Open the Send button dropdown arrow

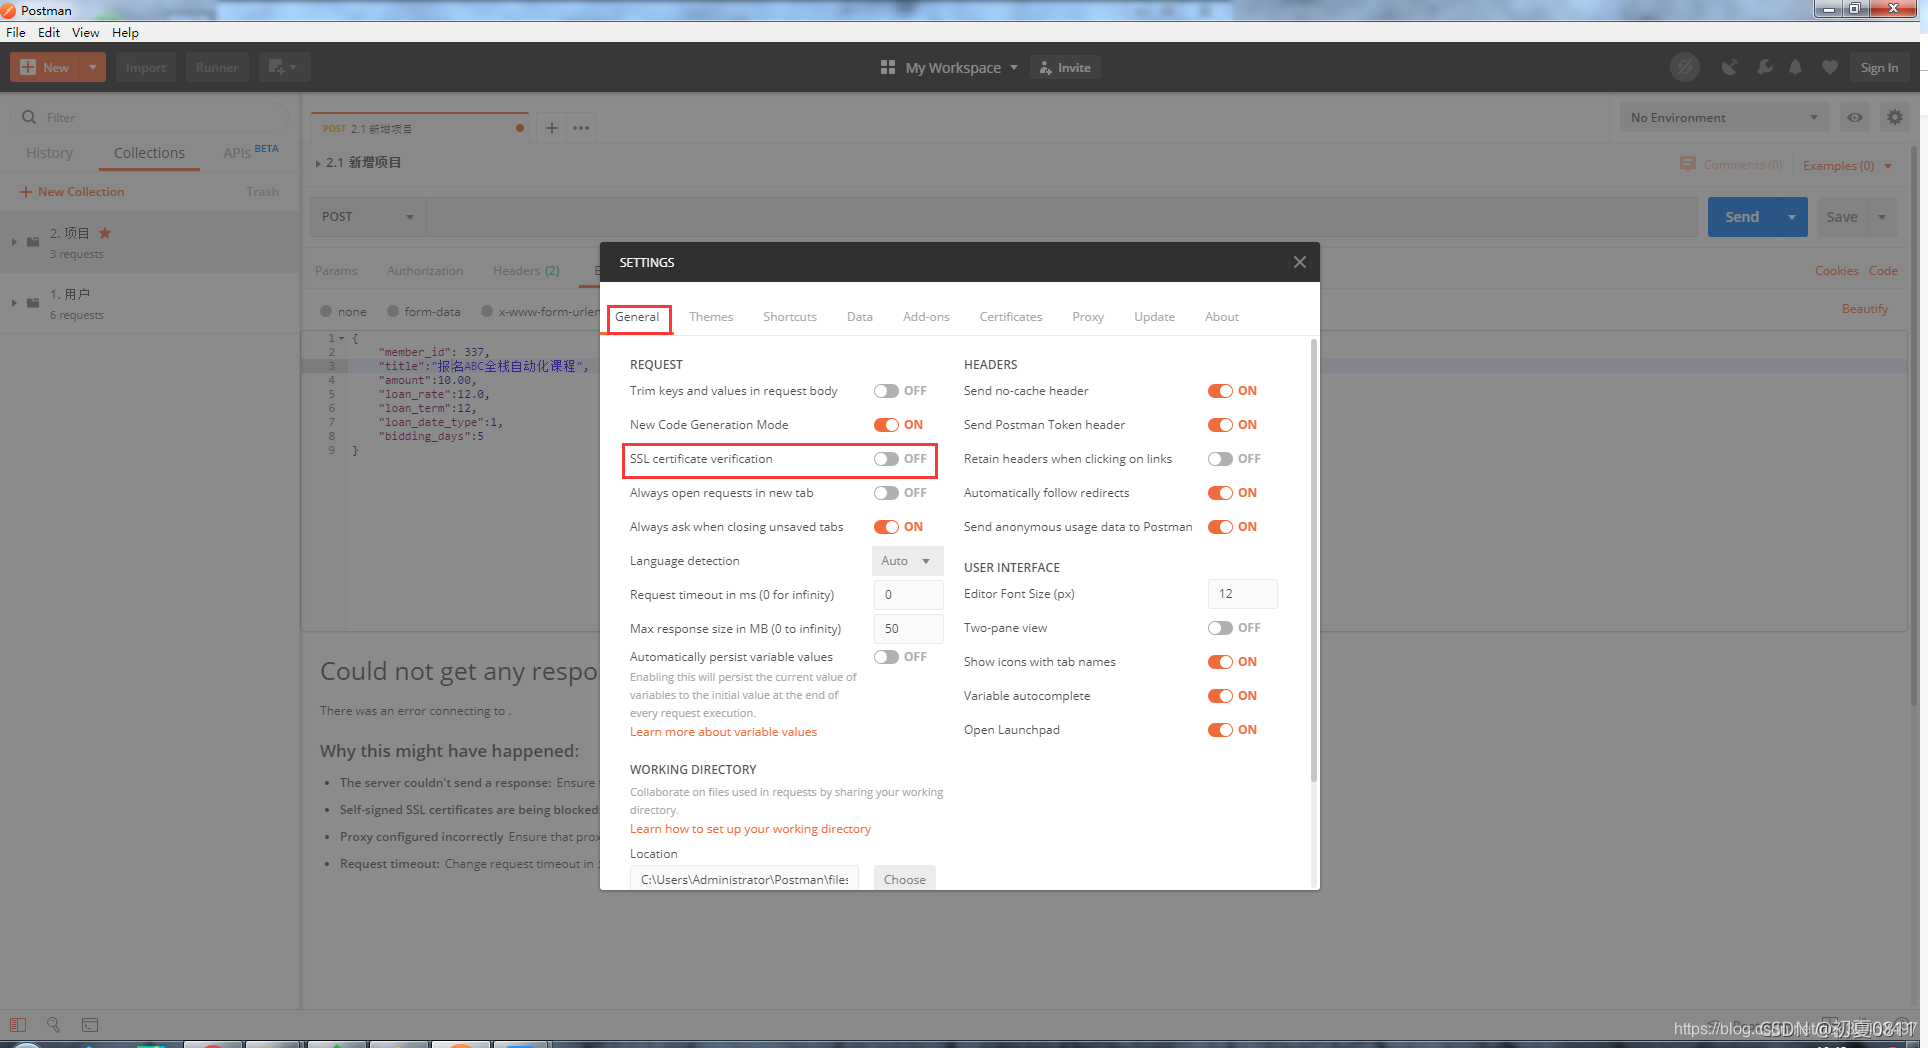pyautogui.click(x=1792, y=217)
